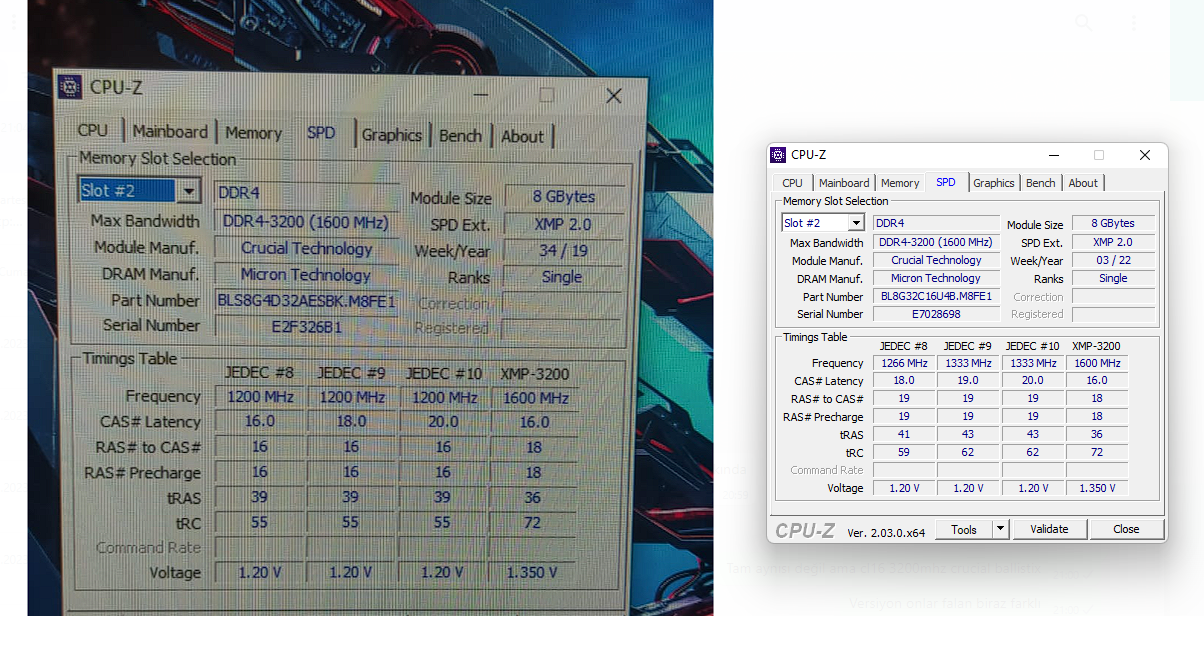Select the SPD tab in the left CPU-Z window

pos(321,133)
